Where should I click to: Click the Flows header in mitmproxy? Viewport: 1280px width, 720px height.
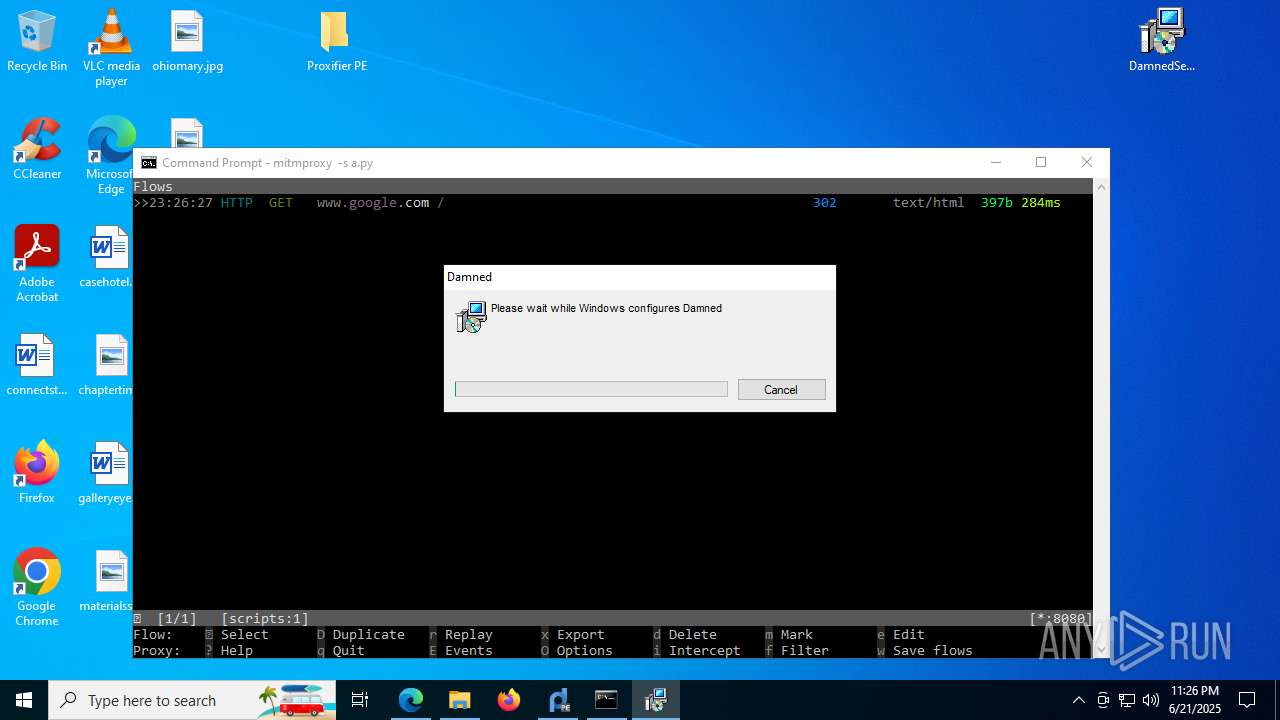coord(153,187)
